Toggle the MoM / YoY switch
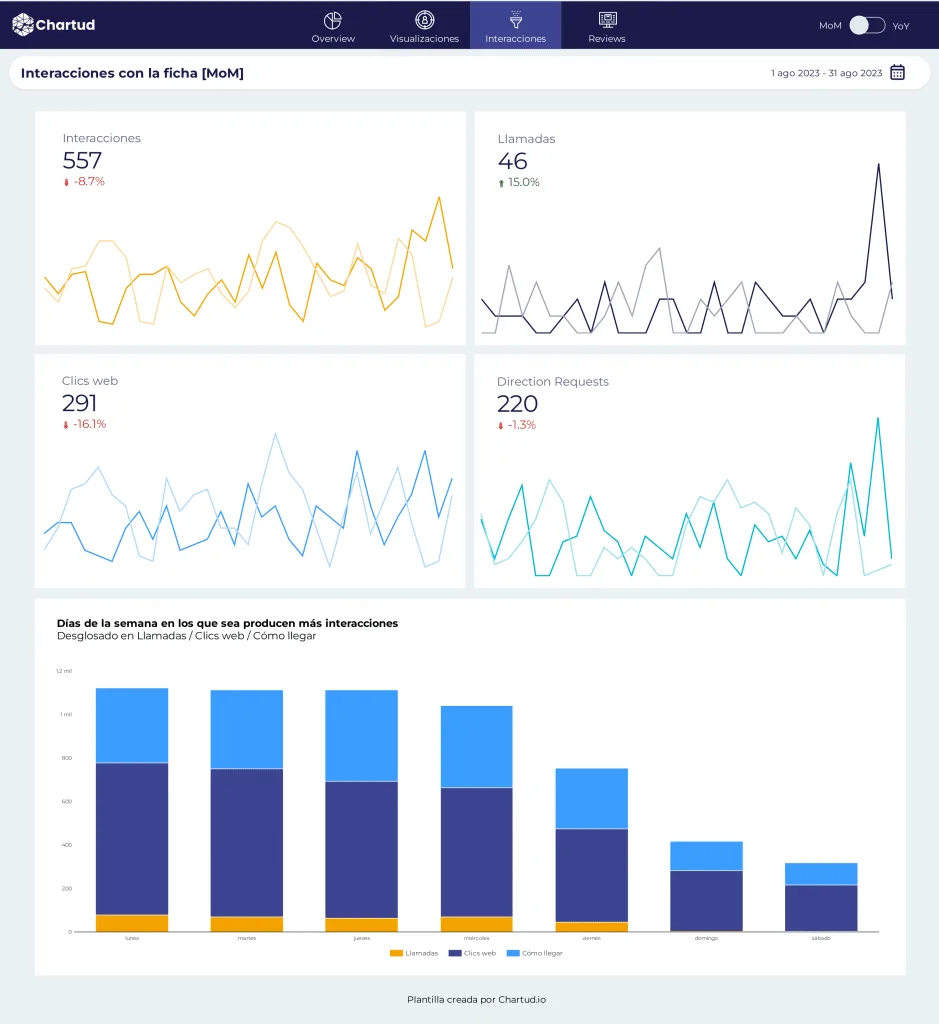The image size is (939, 1024). 867,25
